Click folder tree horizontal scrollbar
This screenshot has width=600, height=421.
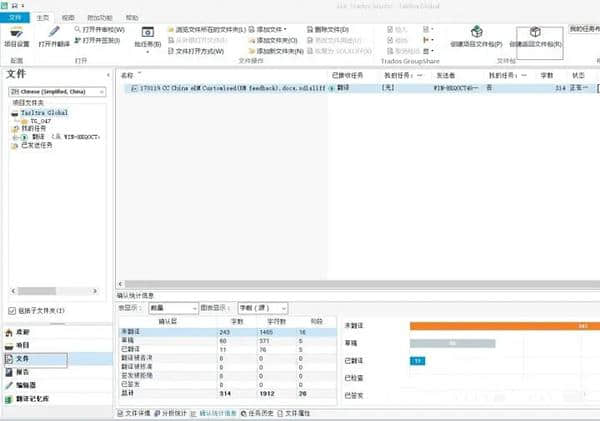click(37, 291)
